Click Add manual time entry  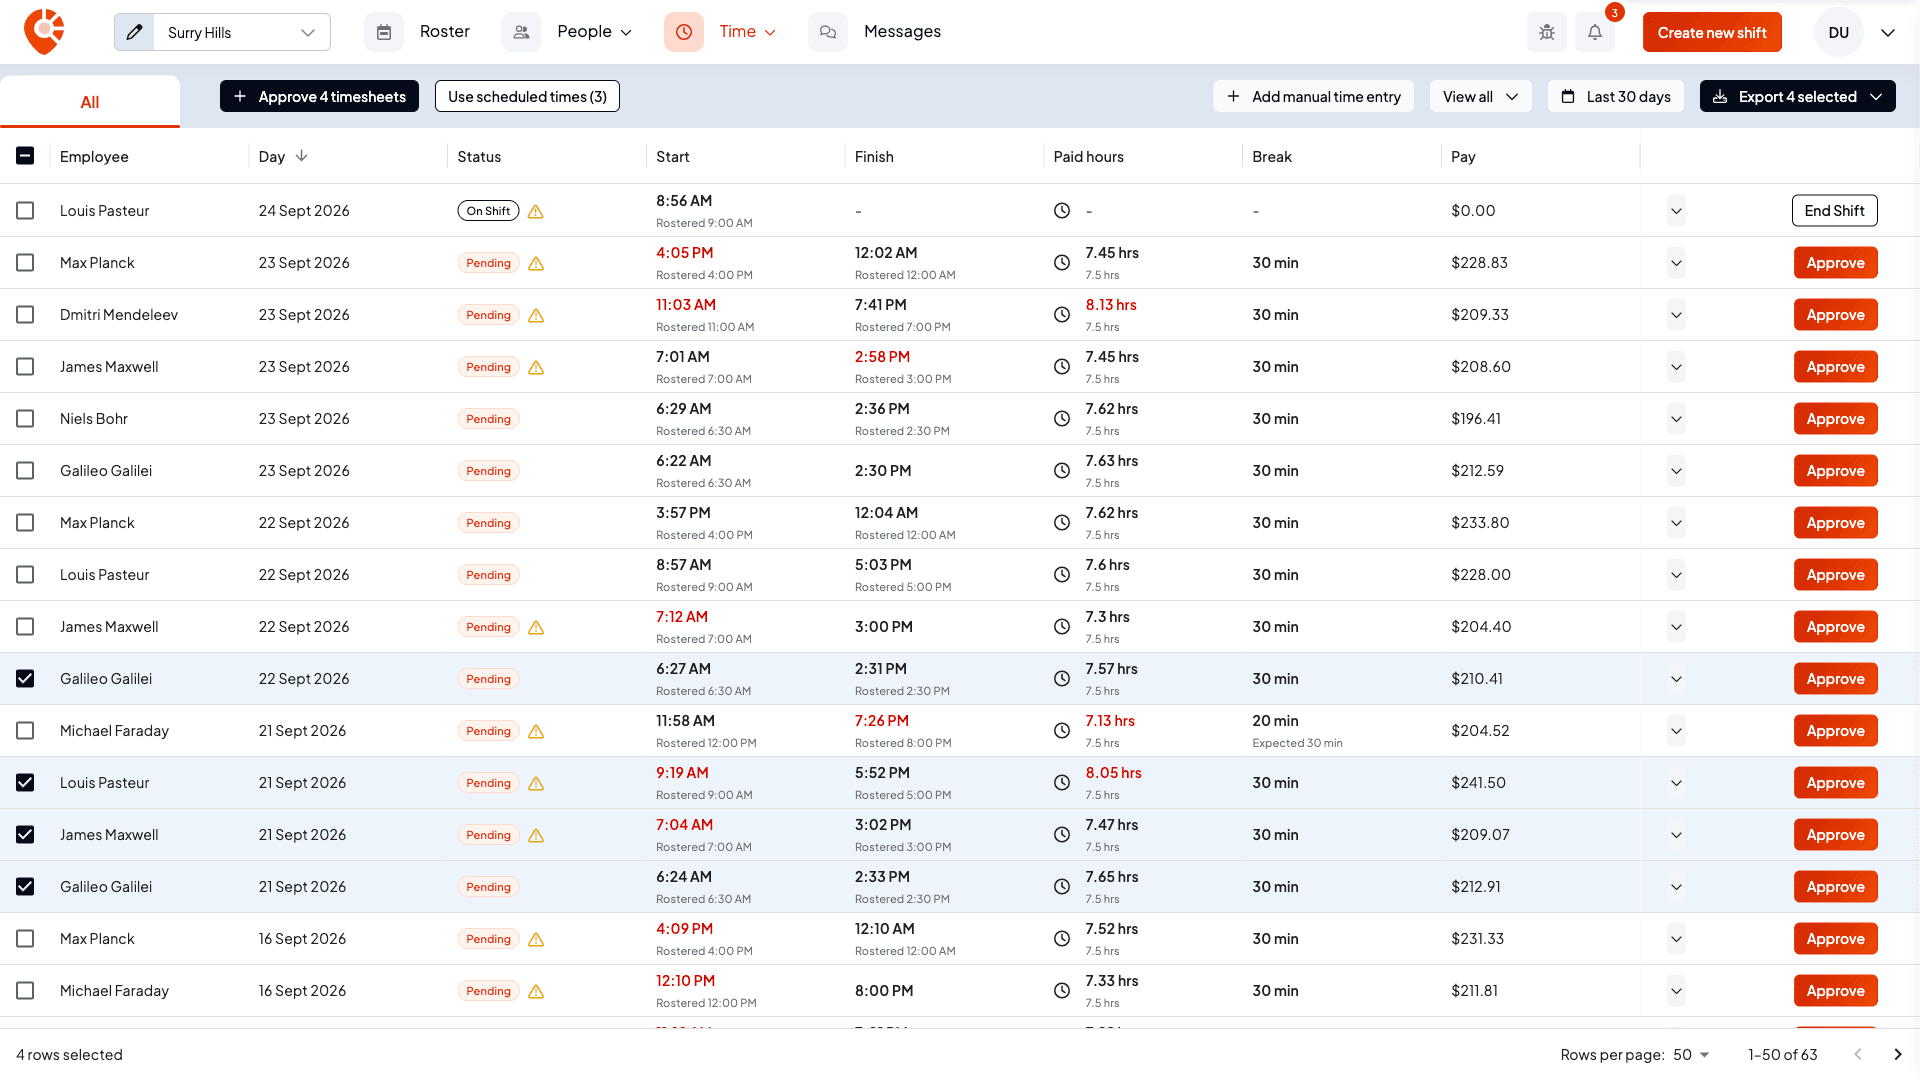[x=1313, y=96]
